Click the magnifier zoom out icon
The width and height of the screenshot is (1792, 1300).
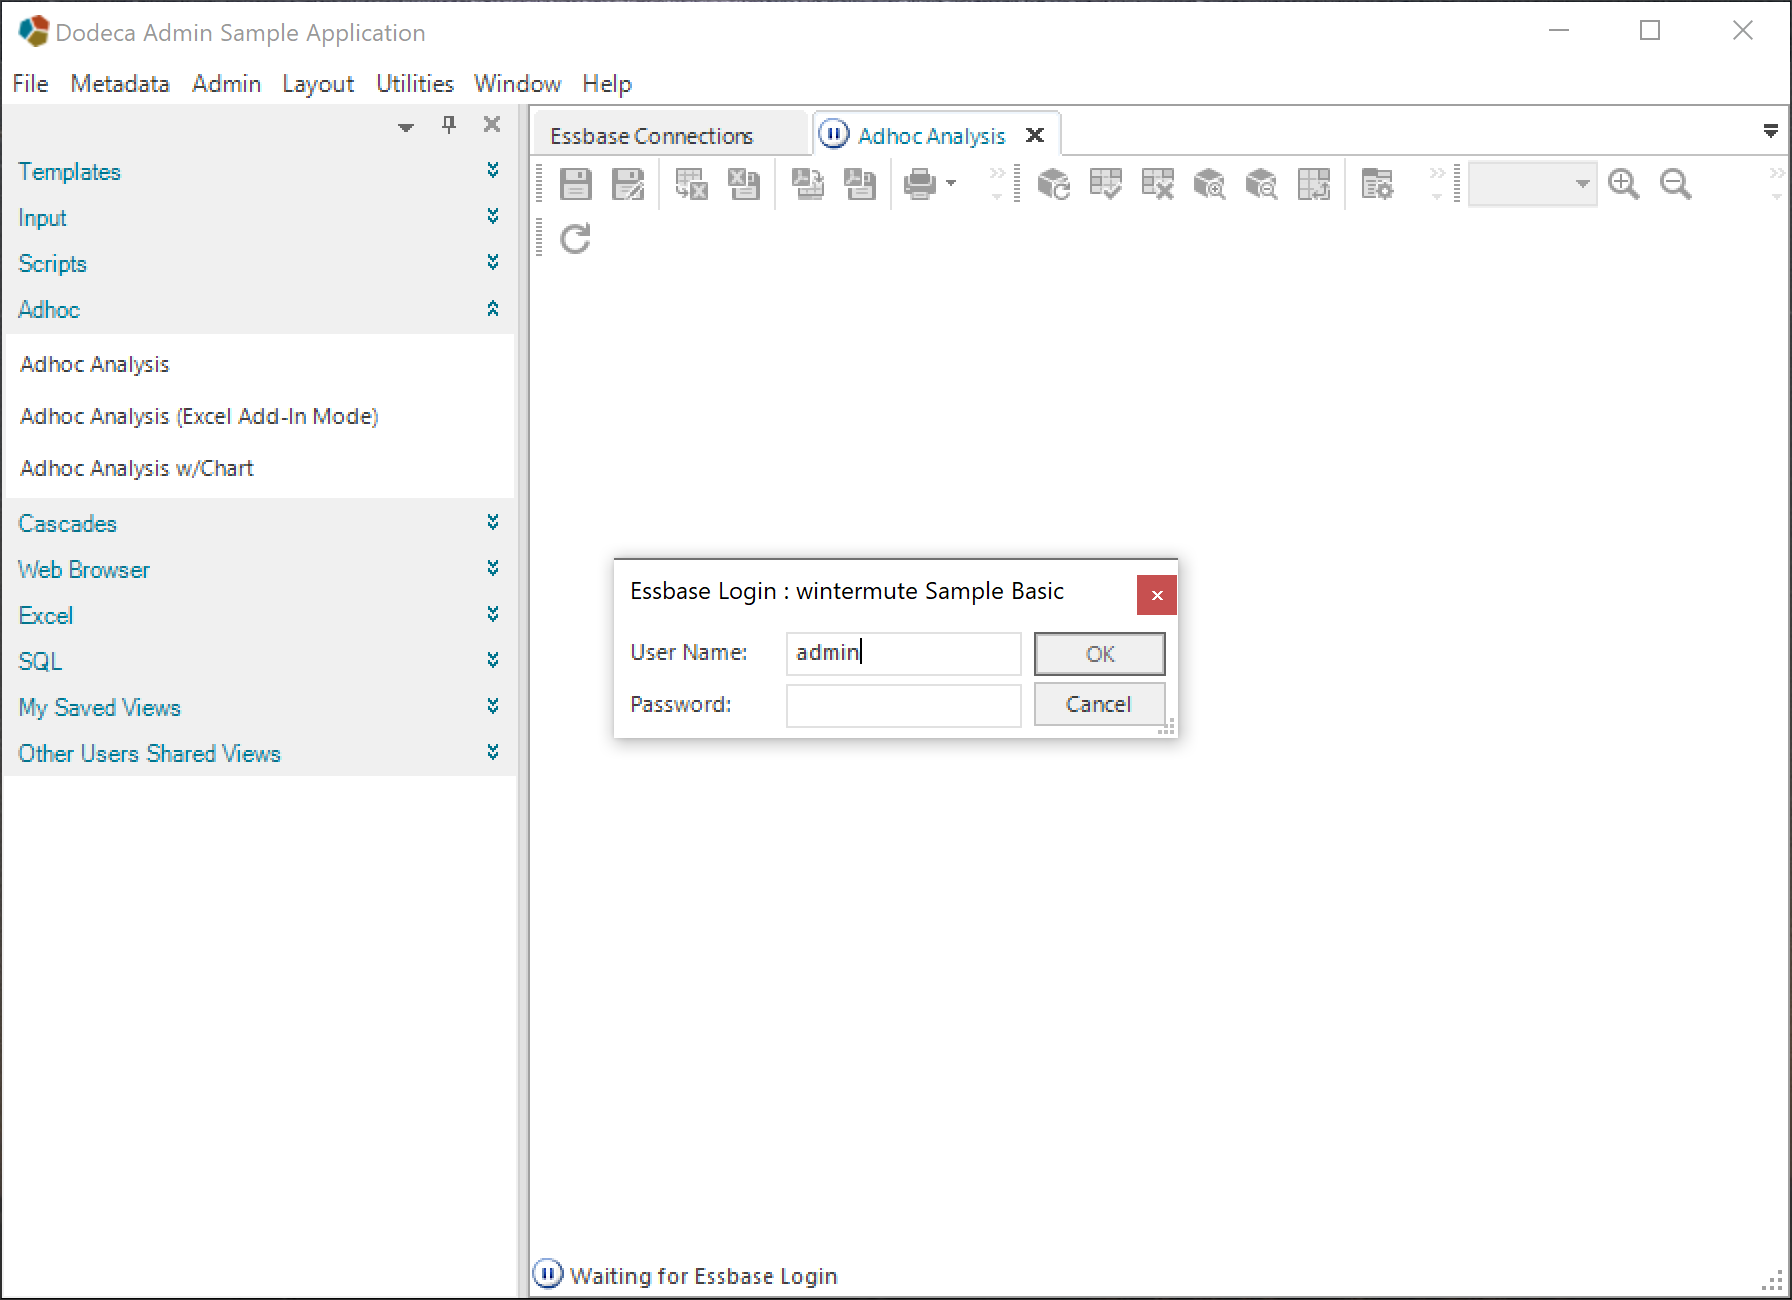coord(1676,184)
